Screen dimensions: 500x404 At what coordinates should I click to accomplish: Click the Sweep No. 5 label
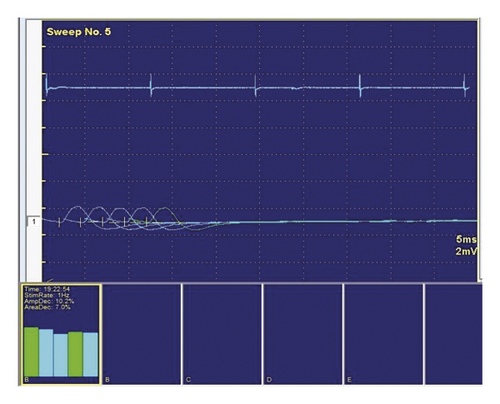(x=79, y=32)
